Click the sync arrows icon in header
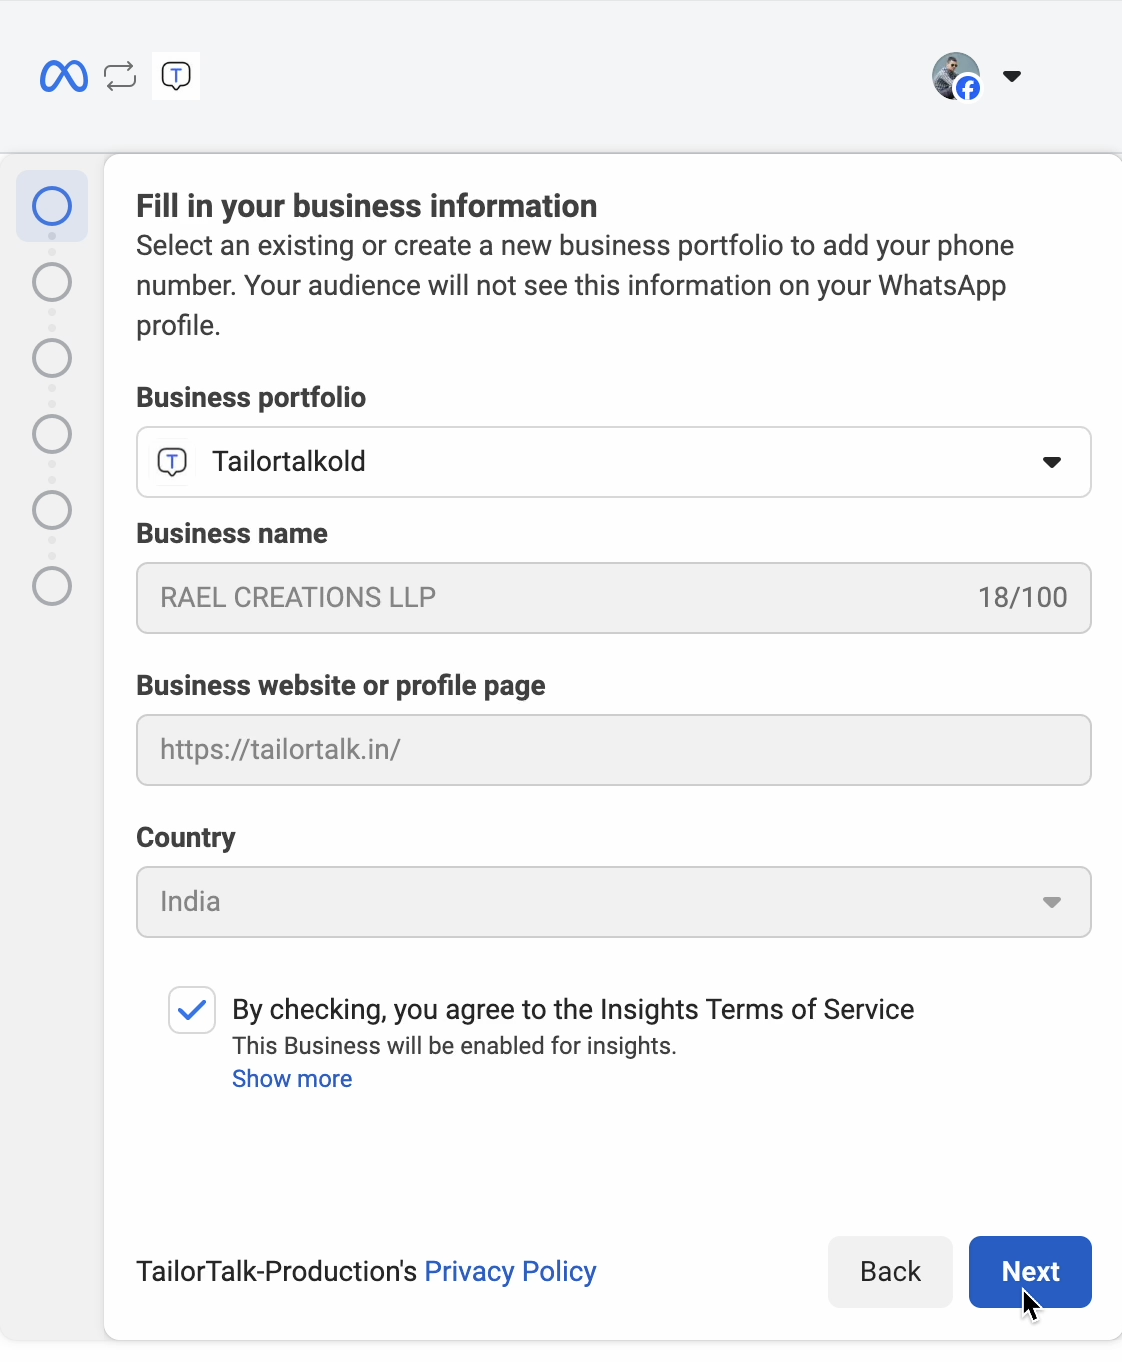The height and width of the screenshot is (1362, 1122). click(120, 76)
